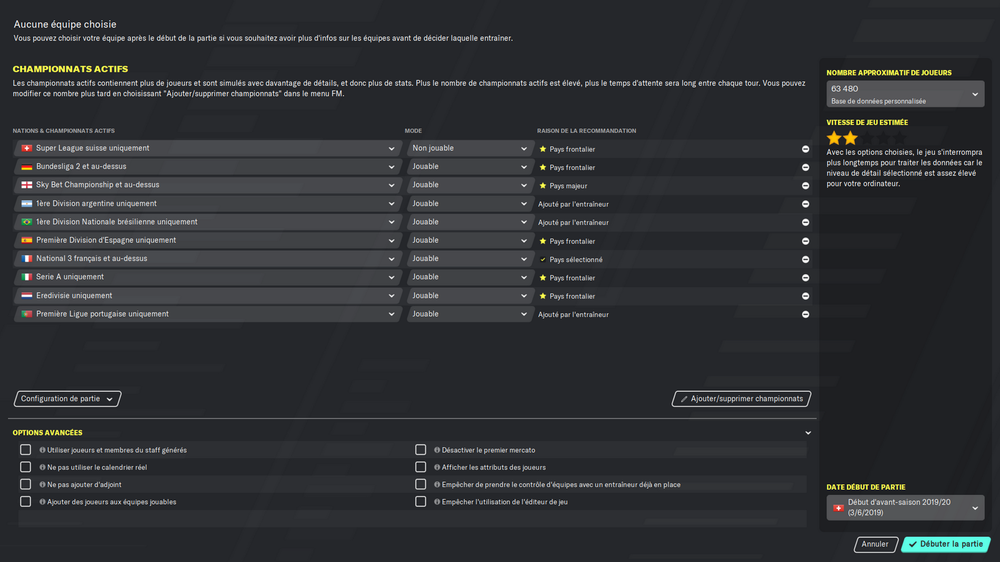Open the Configuration de partie menu
The width and height of the screenshot is (1000, 562).
[67, 399]
